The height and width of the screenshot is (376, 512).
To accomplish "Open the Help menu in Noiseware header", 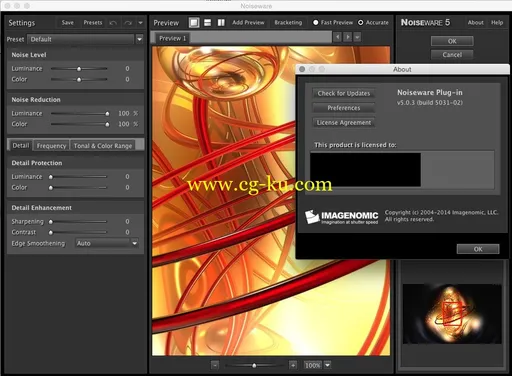I will (x=497, y=23).
